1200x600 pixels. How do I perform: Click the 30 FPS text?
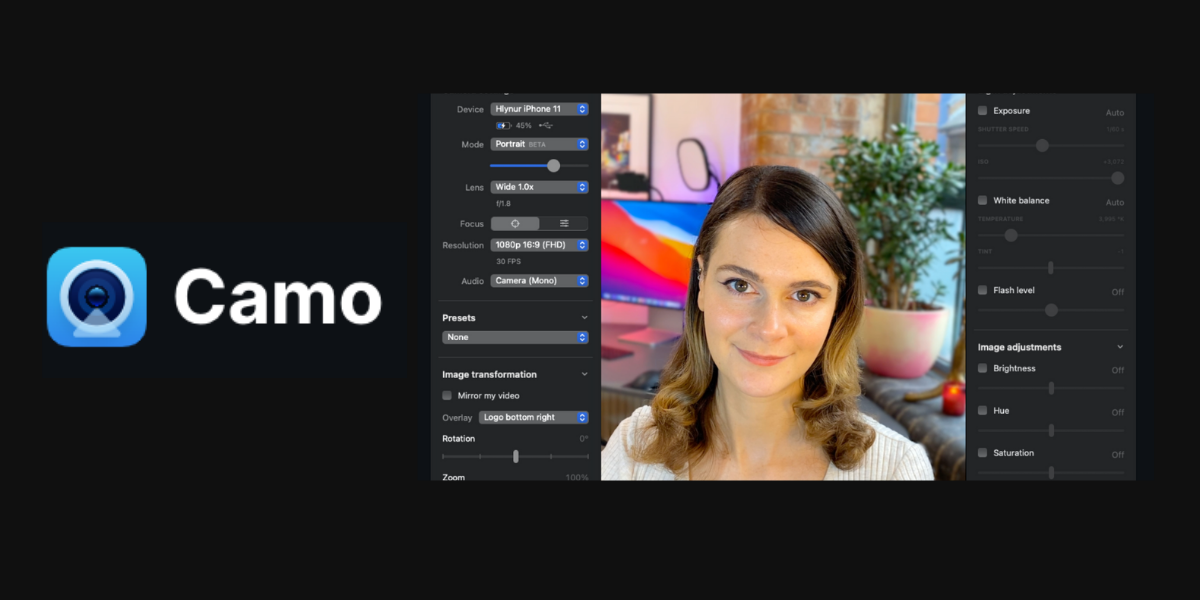click(508, 261)
